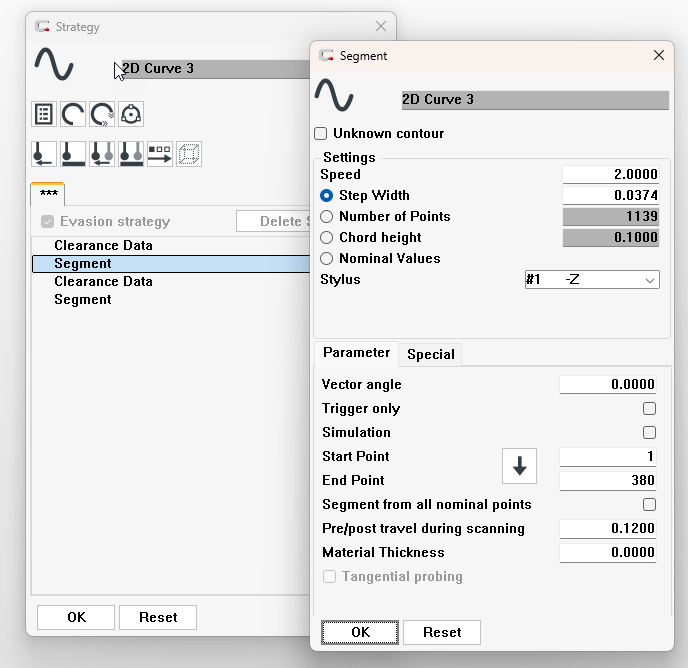Tick the Trigger only checkbox
688x668 pixels.
click(649, 409)
